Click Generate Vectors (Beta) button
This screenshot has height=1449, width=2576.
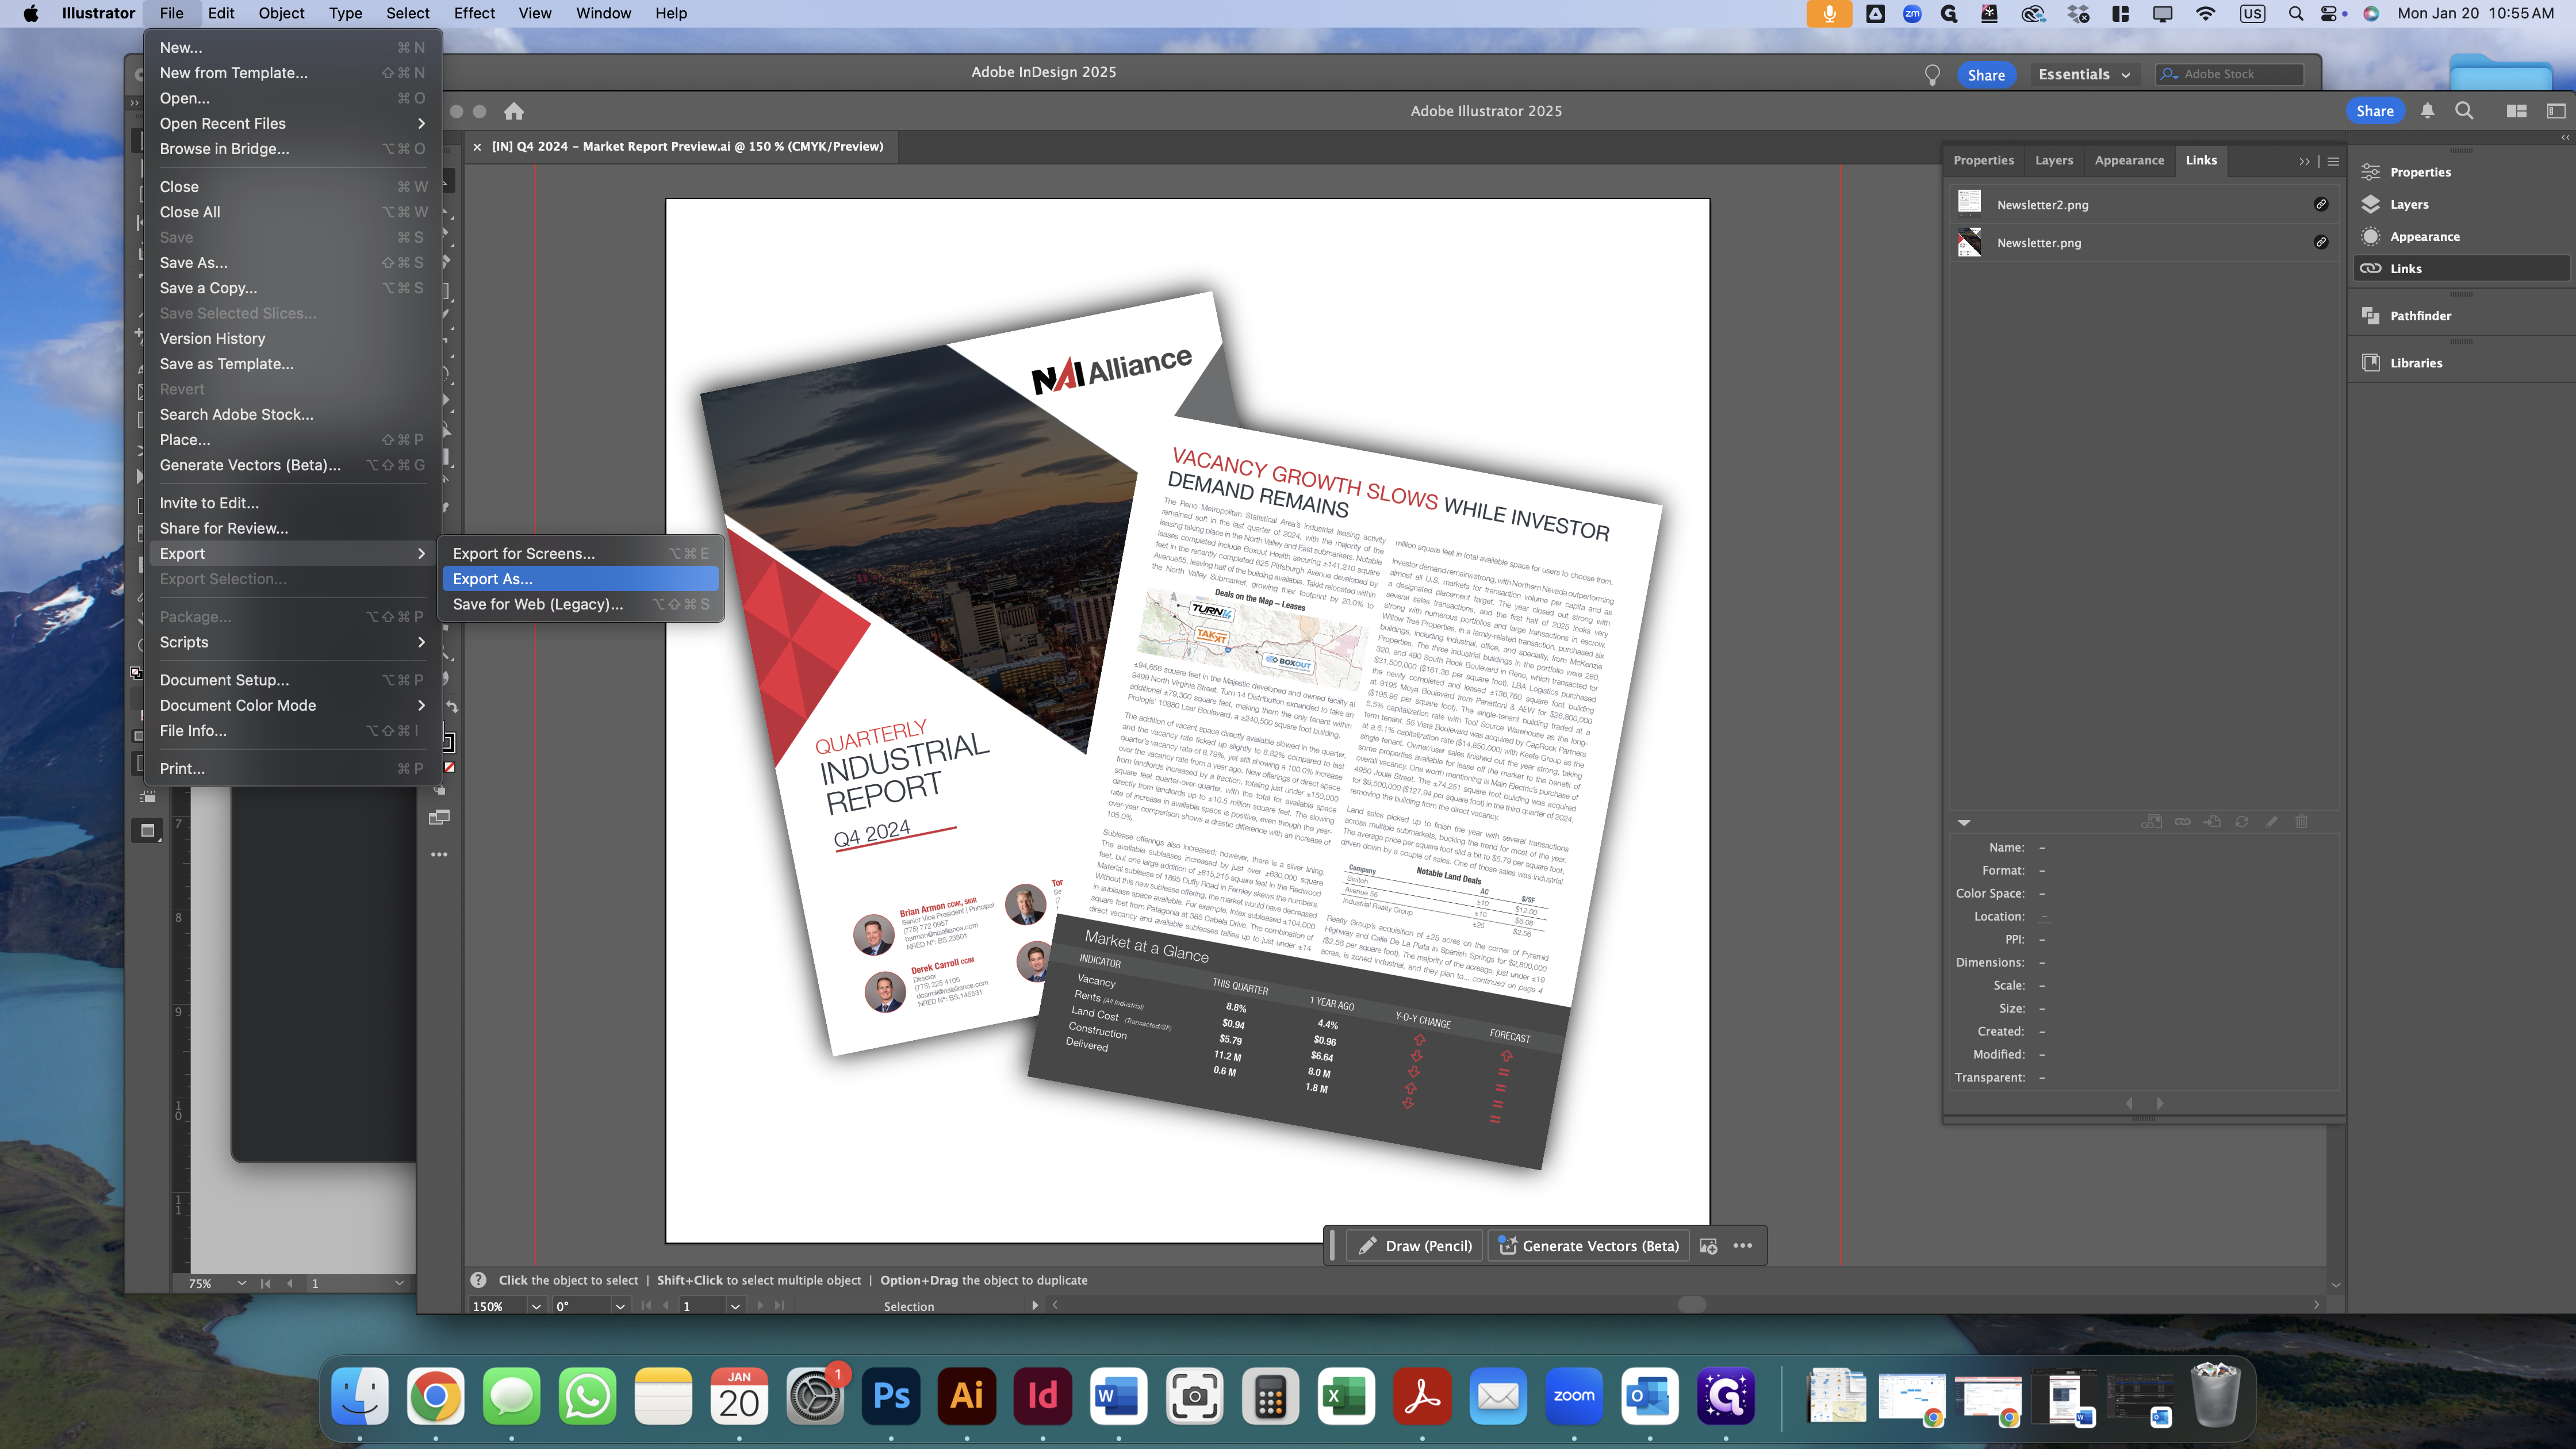click(x=1588, y=1246)
